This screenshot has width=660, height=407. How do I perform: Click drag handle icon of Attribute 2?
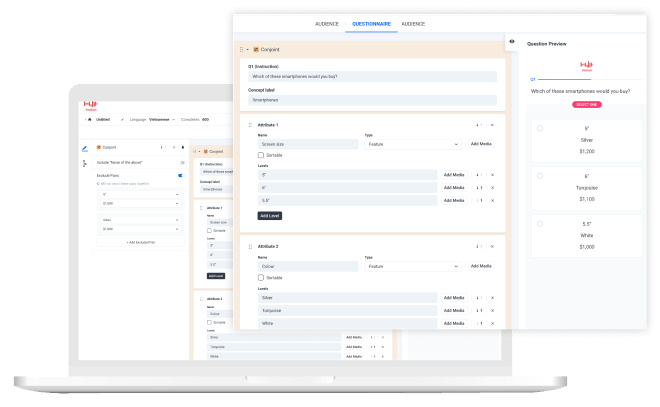pyautogui.click(x=248, y=245)
